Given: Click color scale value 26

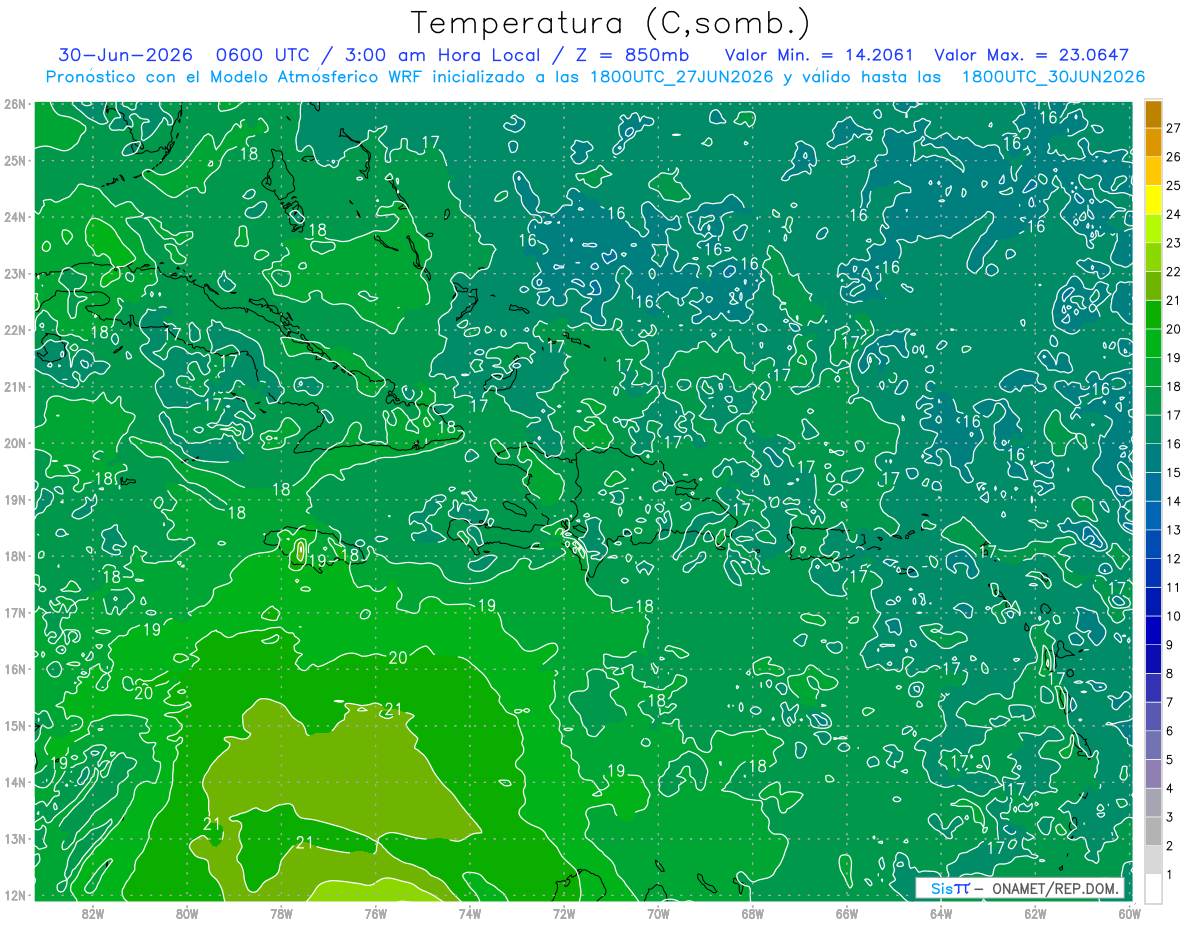Looking at the screenshot, I should click(x=1174, y=157).
